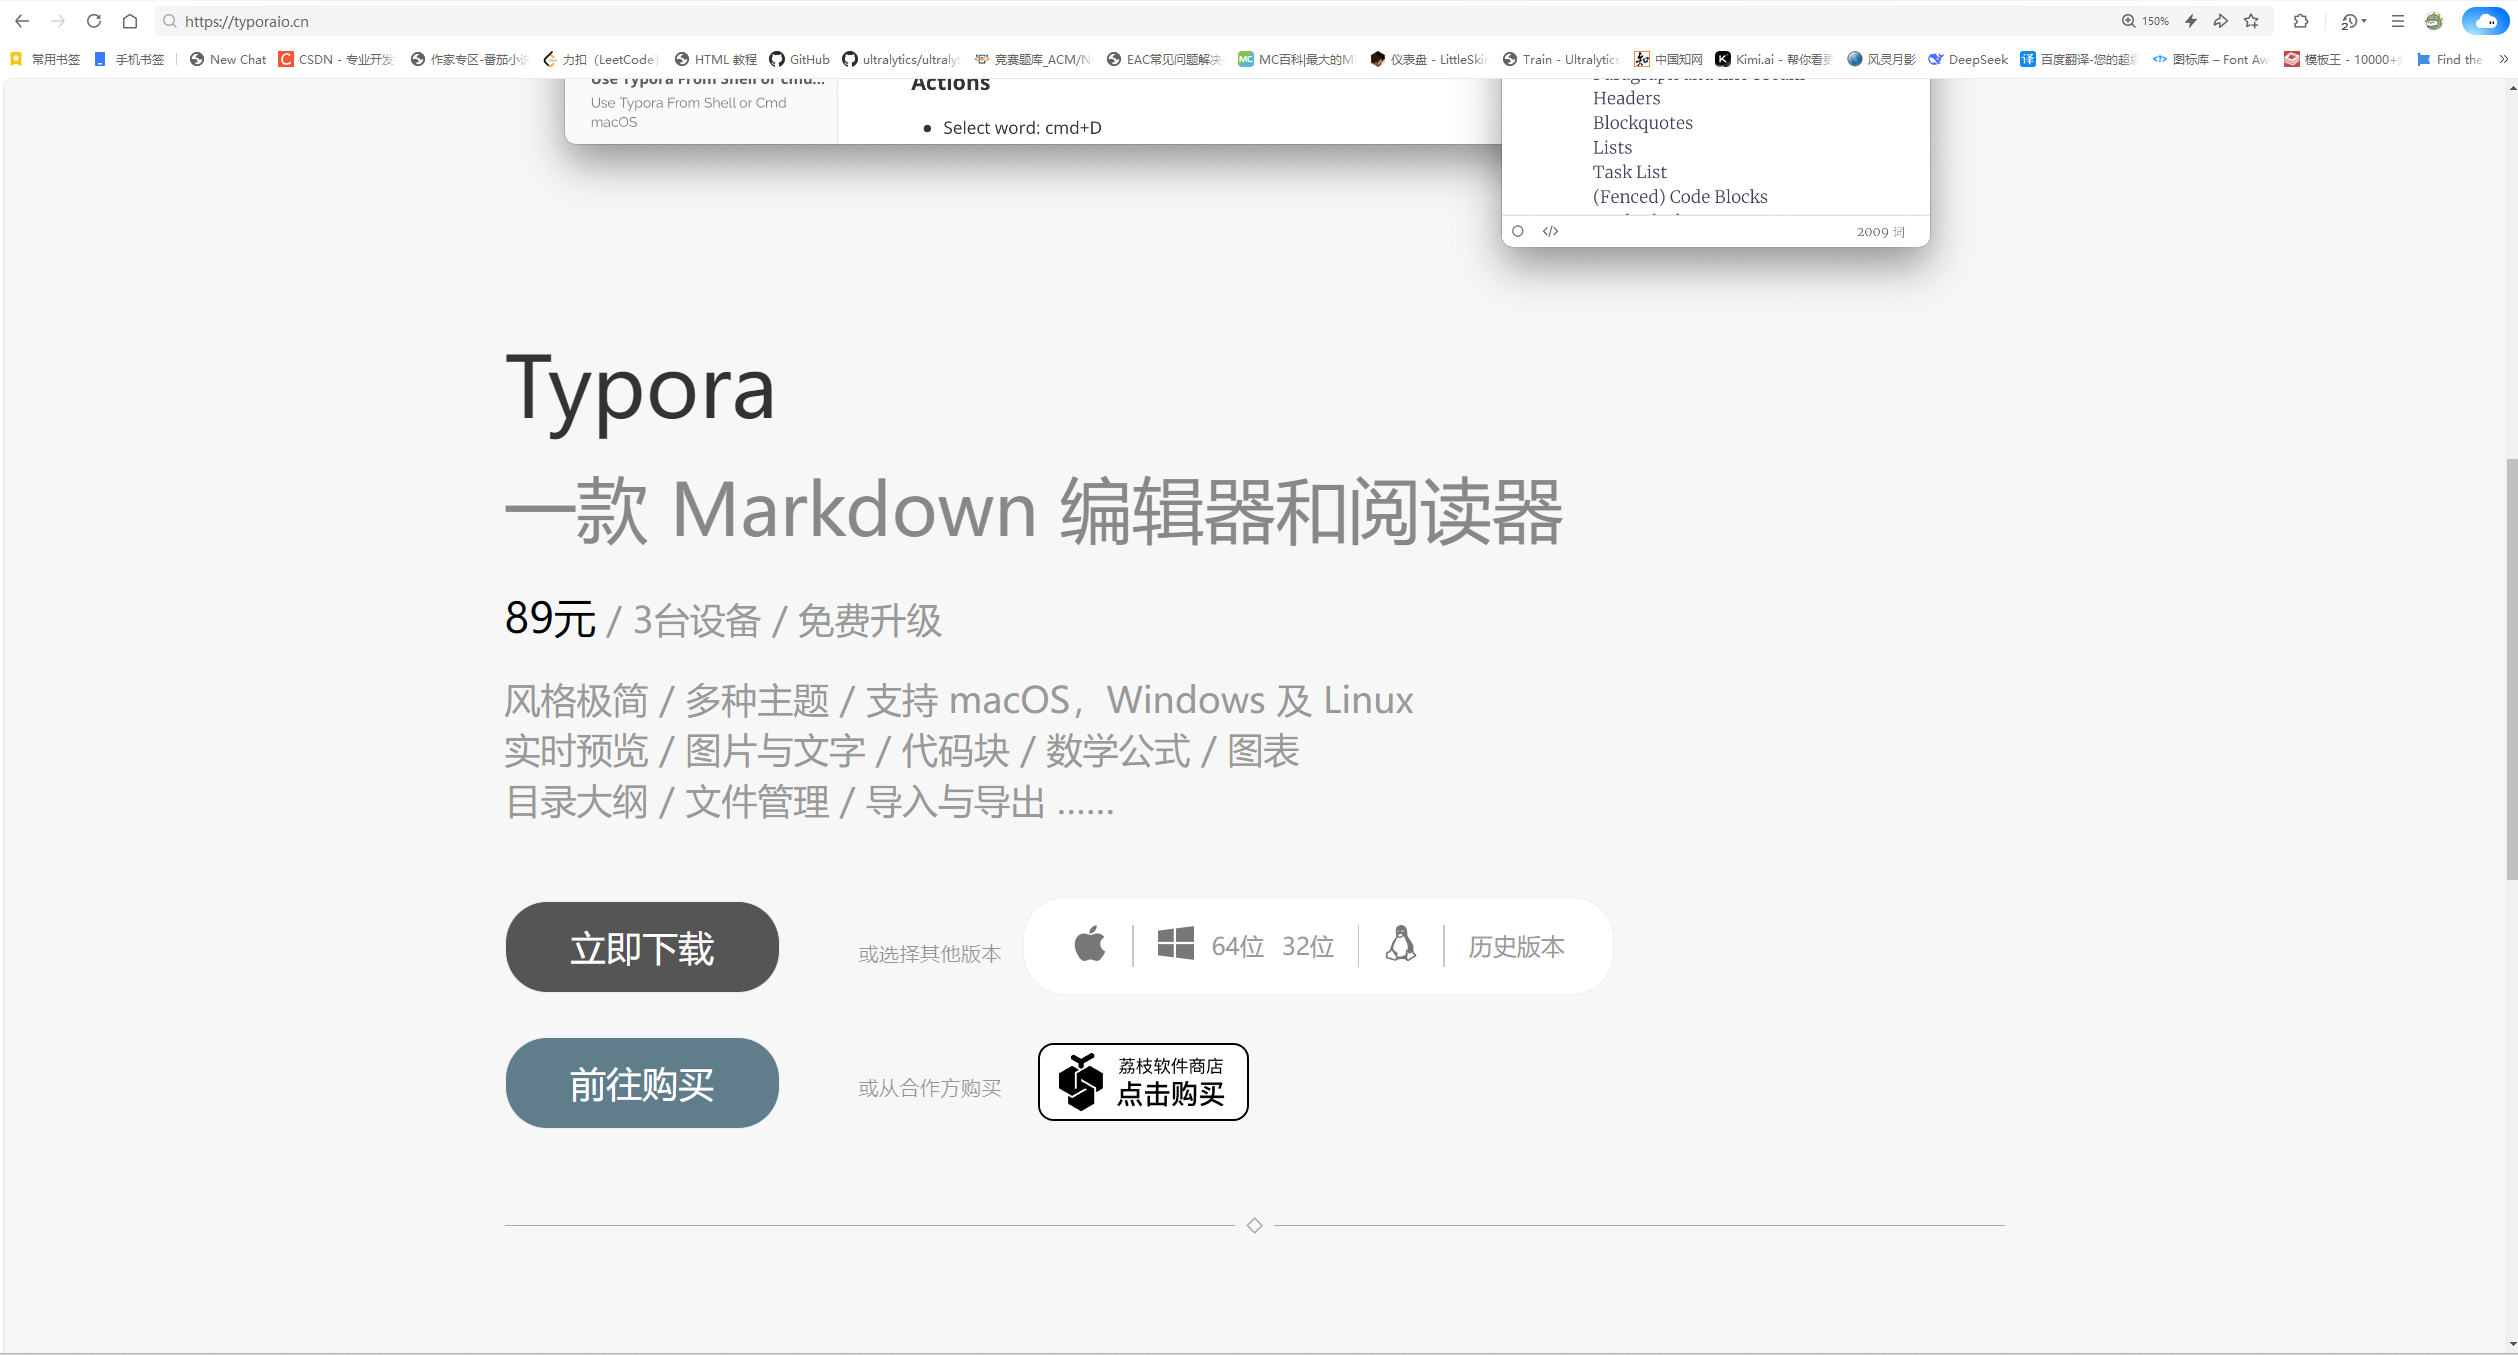Download the macOS version via the Apple icon
The width and height of the screenshot is (2518, 1355).
click(1089, 945)
